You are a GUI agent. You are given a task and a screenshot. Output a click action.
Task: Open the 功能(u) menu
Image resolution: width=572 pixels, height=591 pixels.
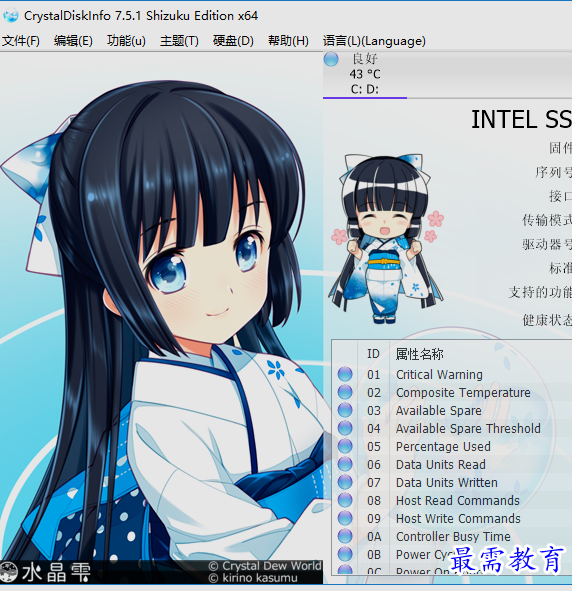[126, 41]
